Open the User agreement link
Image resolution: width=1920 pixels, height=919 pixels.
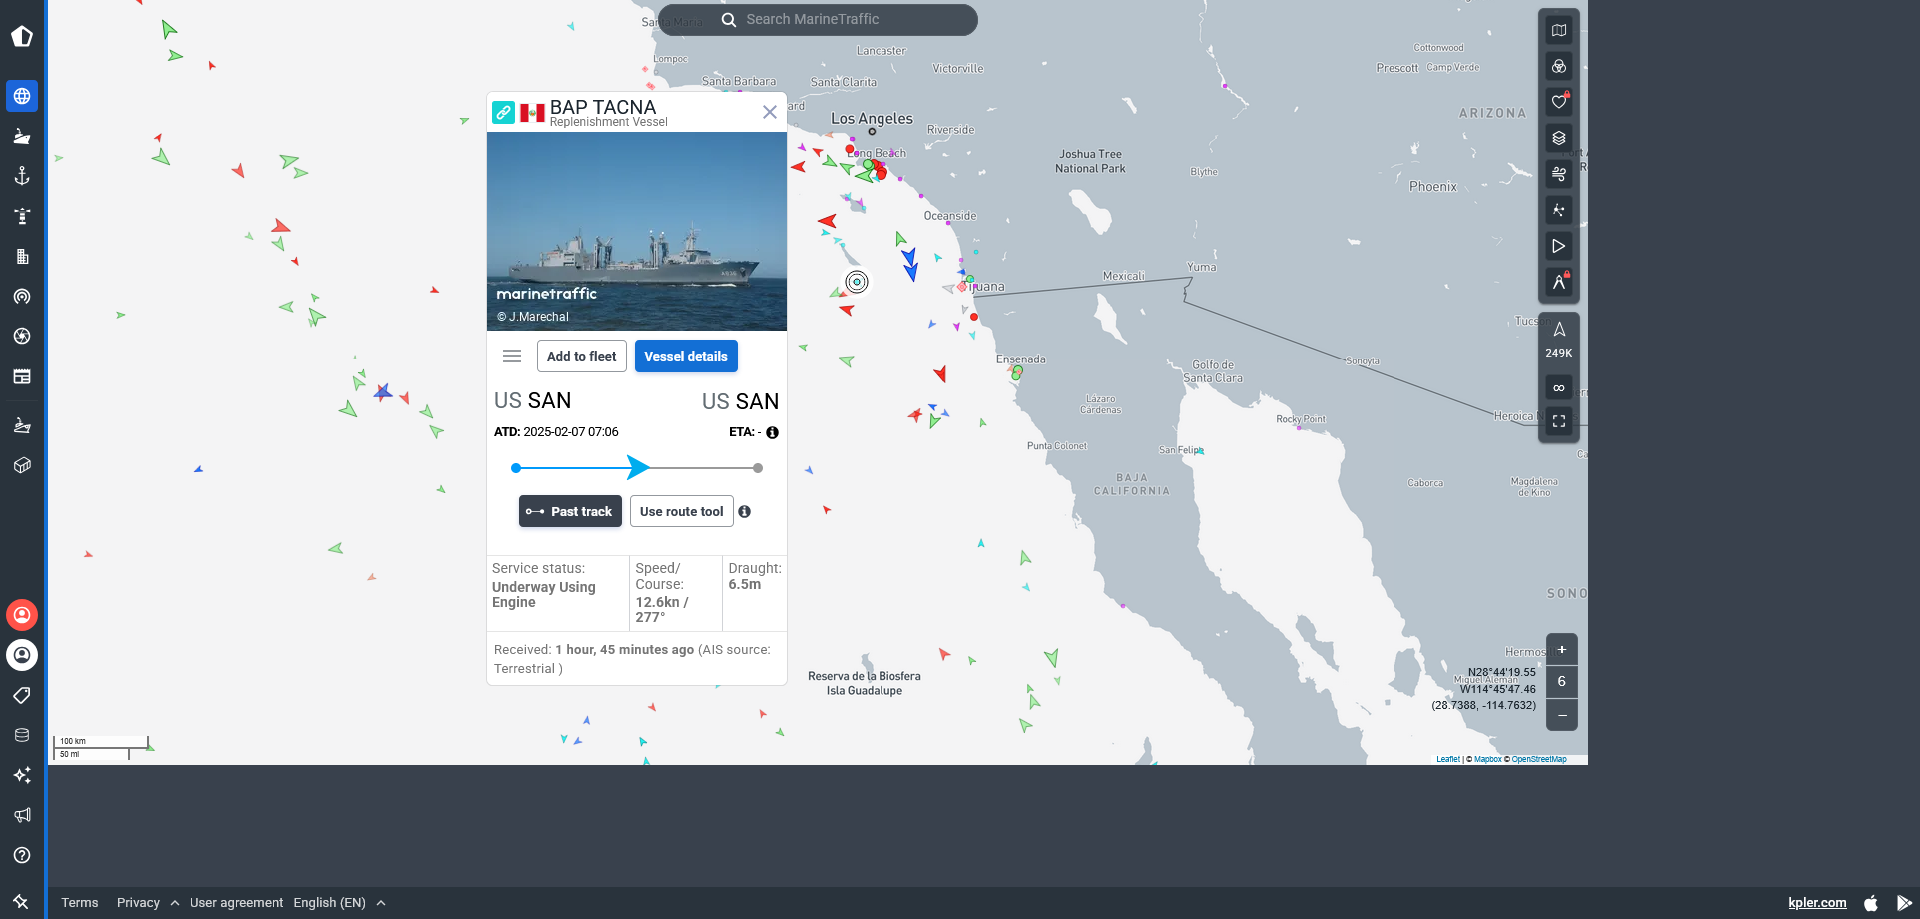point(236,902)
